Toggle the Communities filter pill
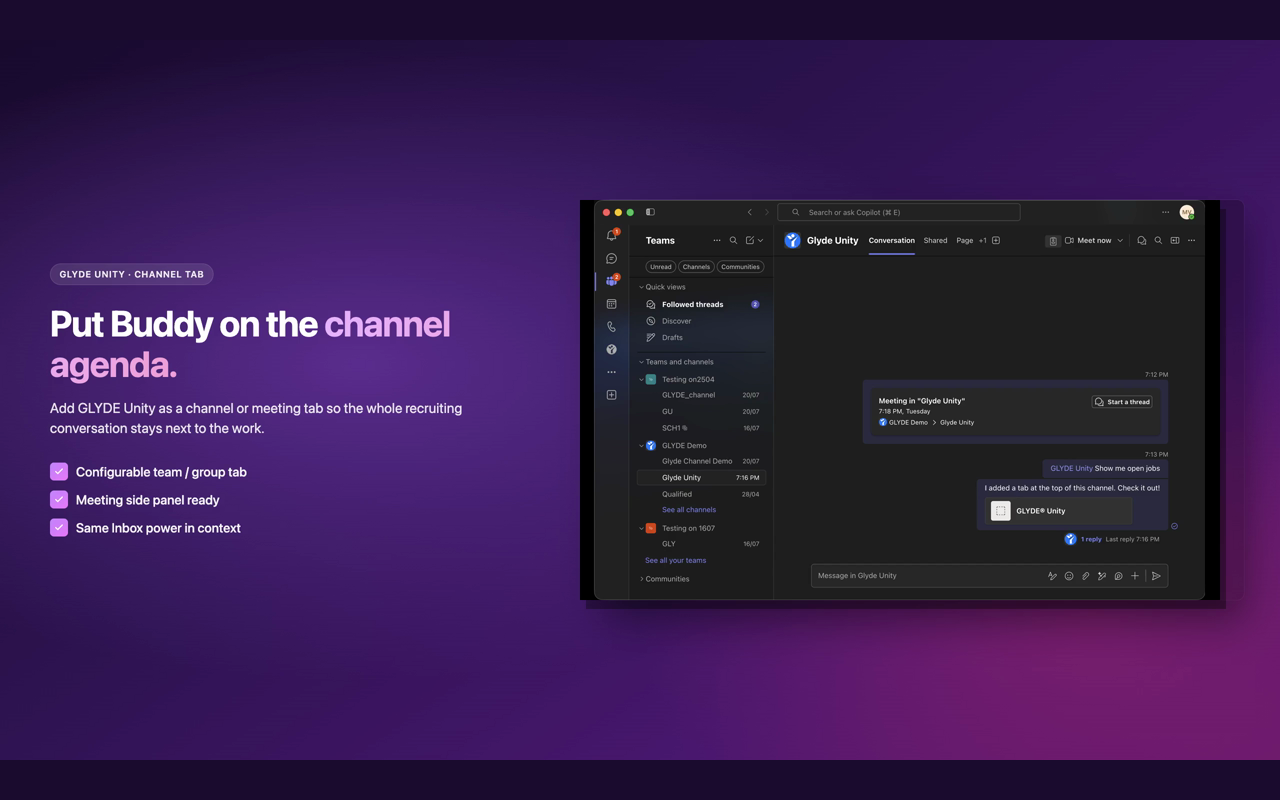 click(740, 267)
